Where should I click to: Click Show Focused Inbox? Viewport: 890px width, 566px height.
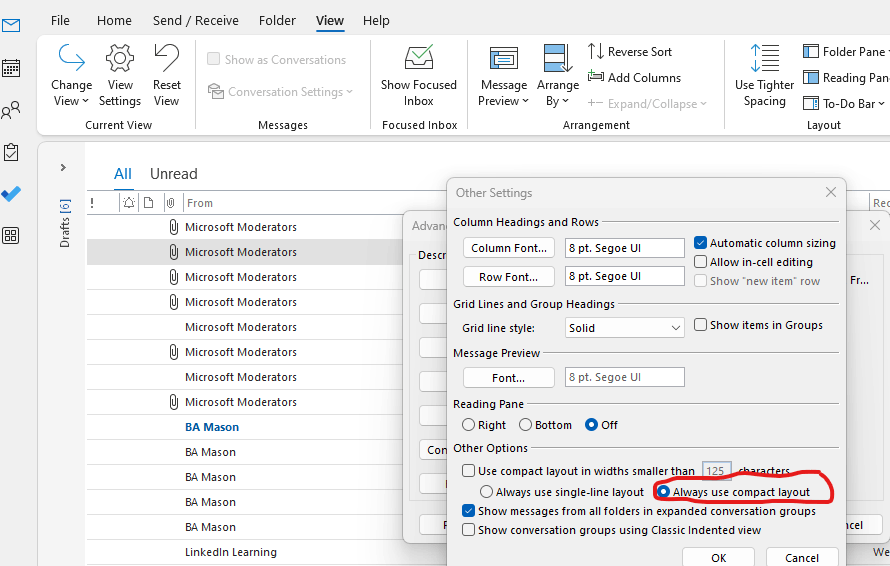coord(419,76)
